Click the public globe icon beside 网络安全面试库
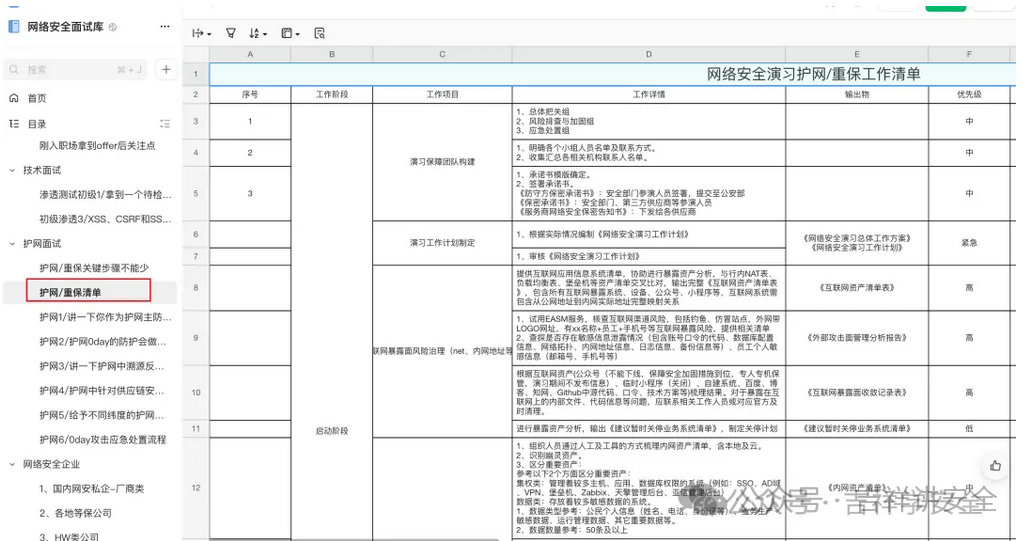 point(112,27)
